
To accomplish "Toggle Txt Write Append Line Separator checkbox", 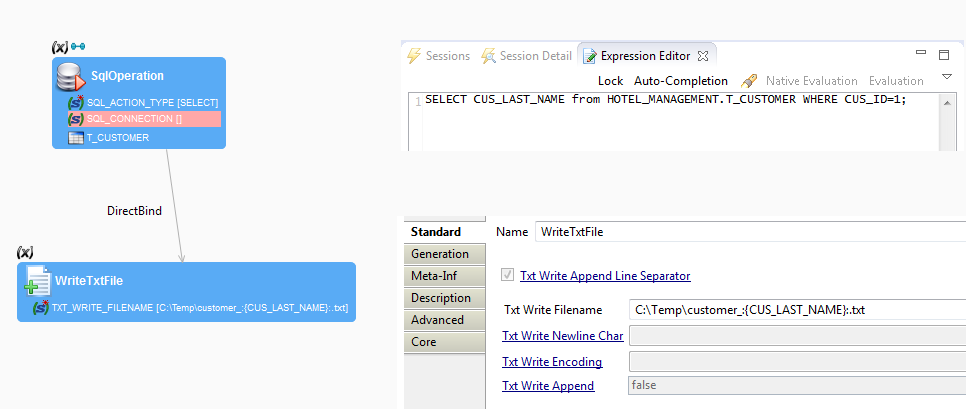I will tap(509, 276).
